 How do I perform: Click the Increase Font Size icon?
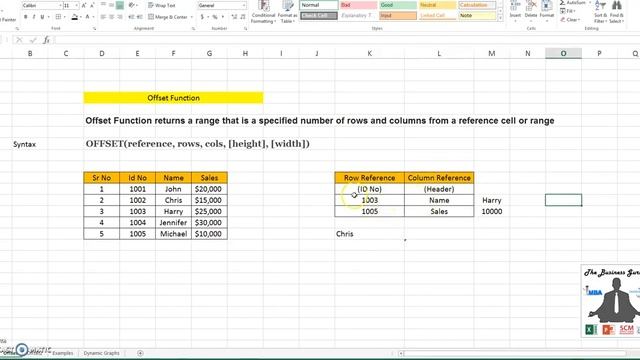coord(84,6)
